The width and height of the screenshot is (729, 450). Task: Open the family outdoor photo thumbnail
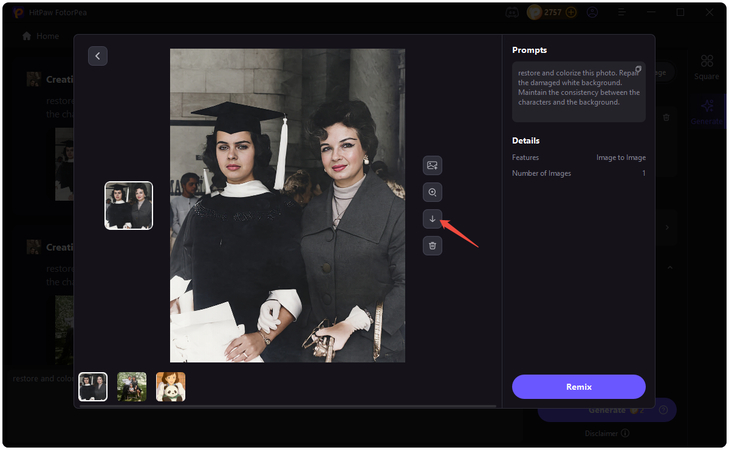pos(132,386)
